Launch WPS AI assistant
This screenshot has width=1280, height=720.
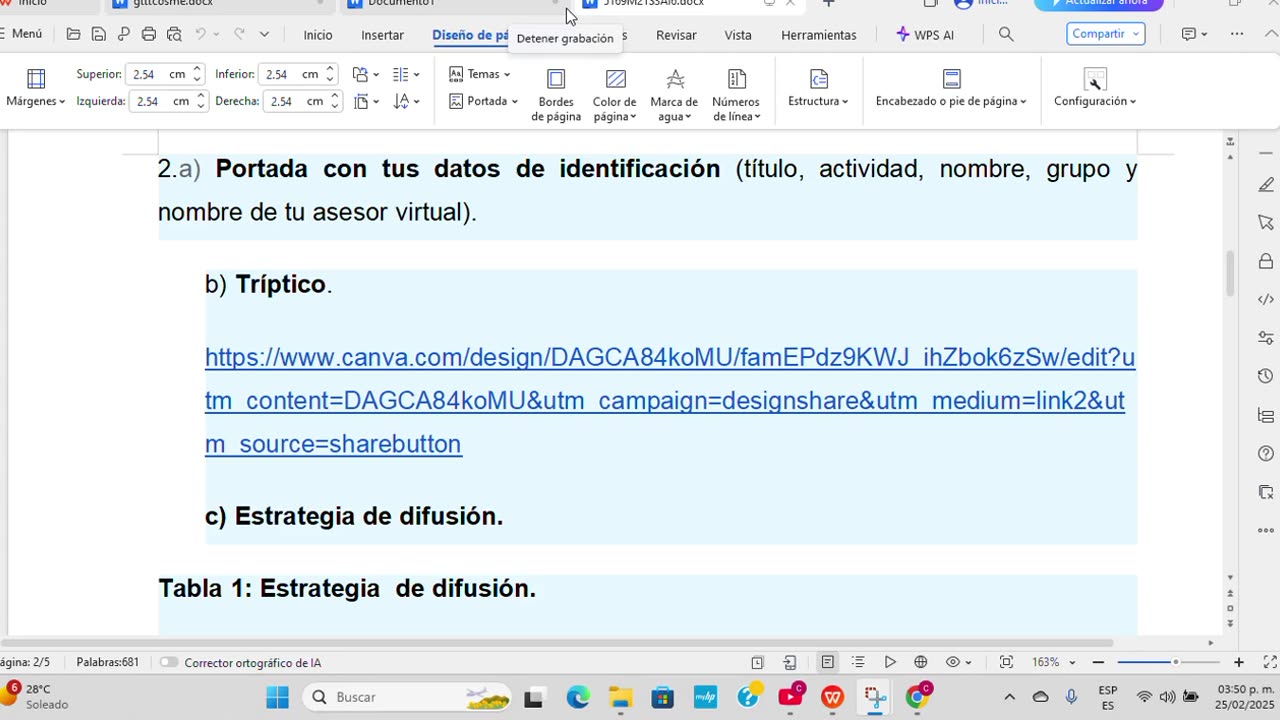pos(925,35)
